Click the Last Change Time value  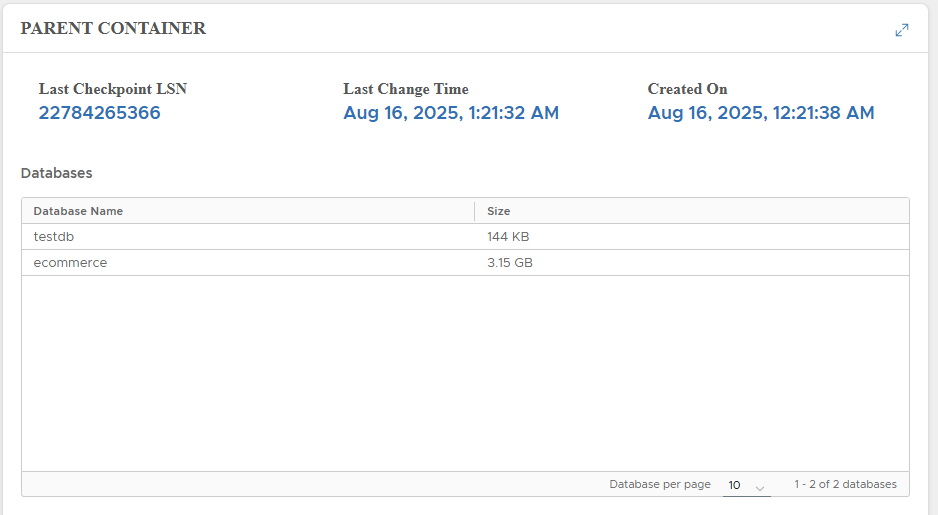point(451,113)
